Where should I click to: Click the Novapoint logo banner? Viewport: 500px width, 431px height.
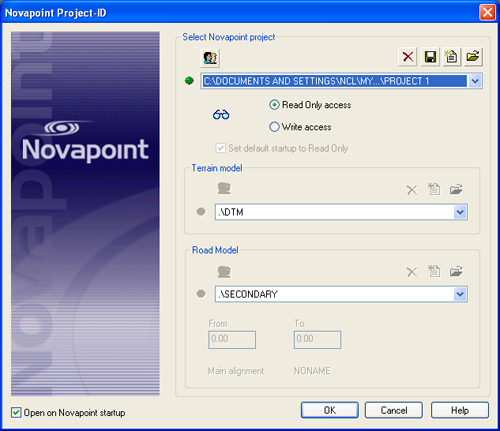85,214
